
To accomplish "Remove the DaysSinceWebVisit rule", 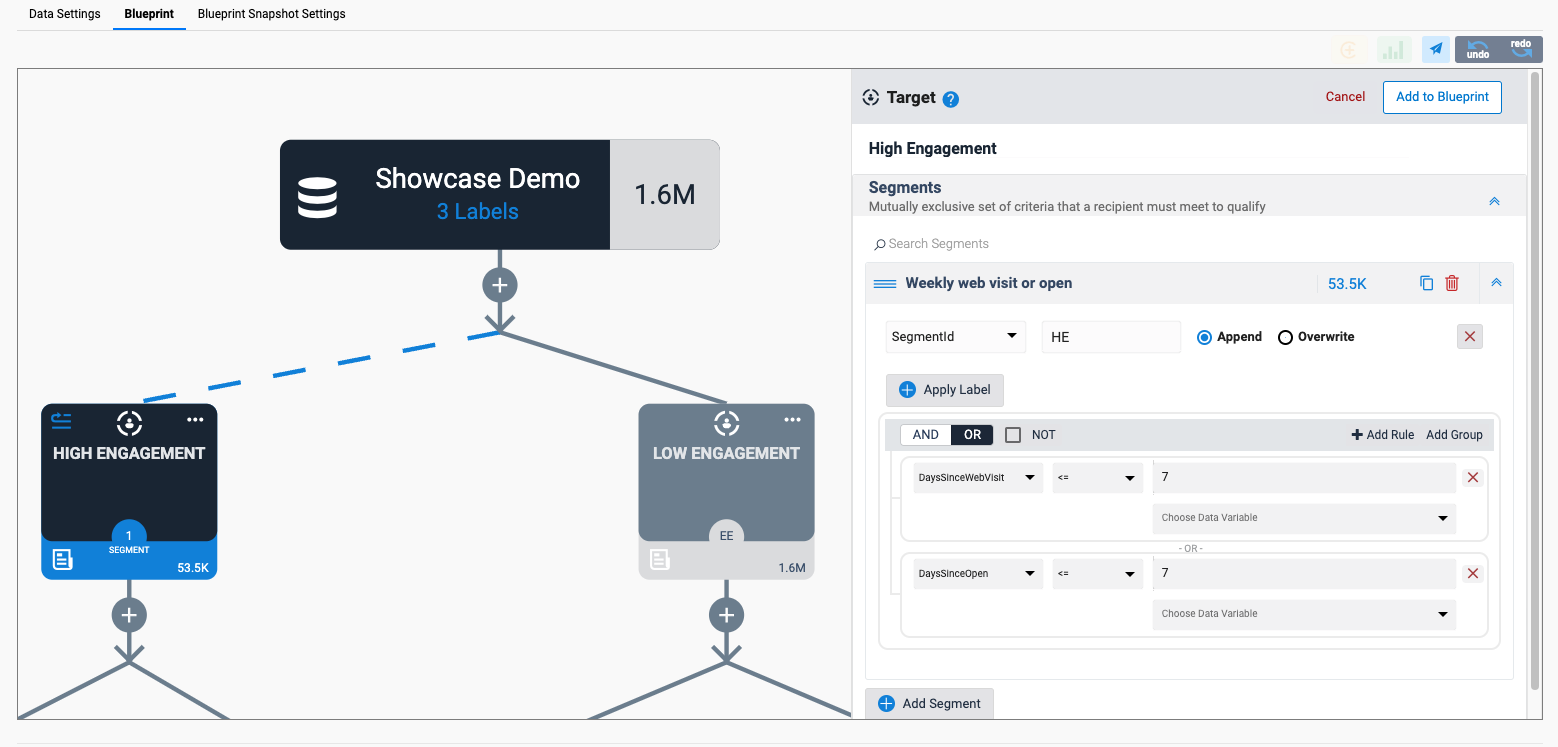I will pos(1472,478).
